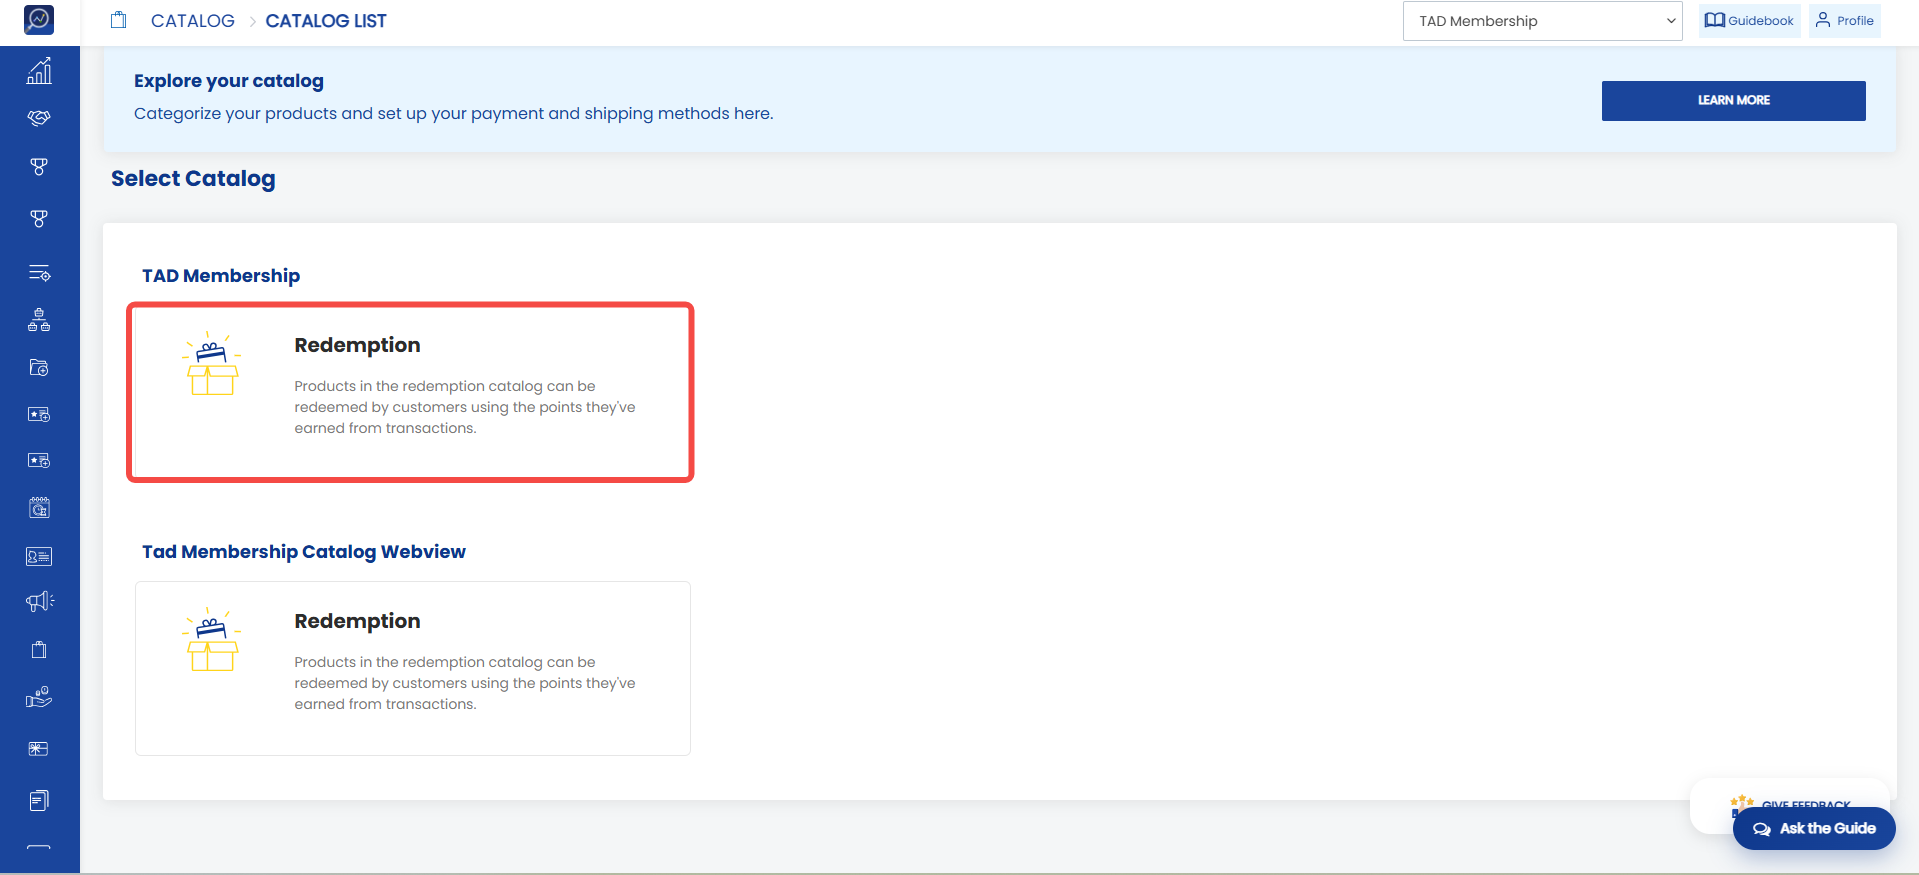
Task: Click the gift box icon under TAD Membership
Action: pos(212,364)
